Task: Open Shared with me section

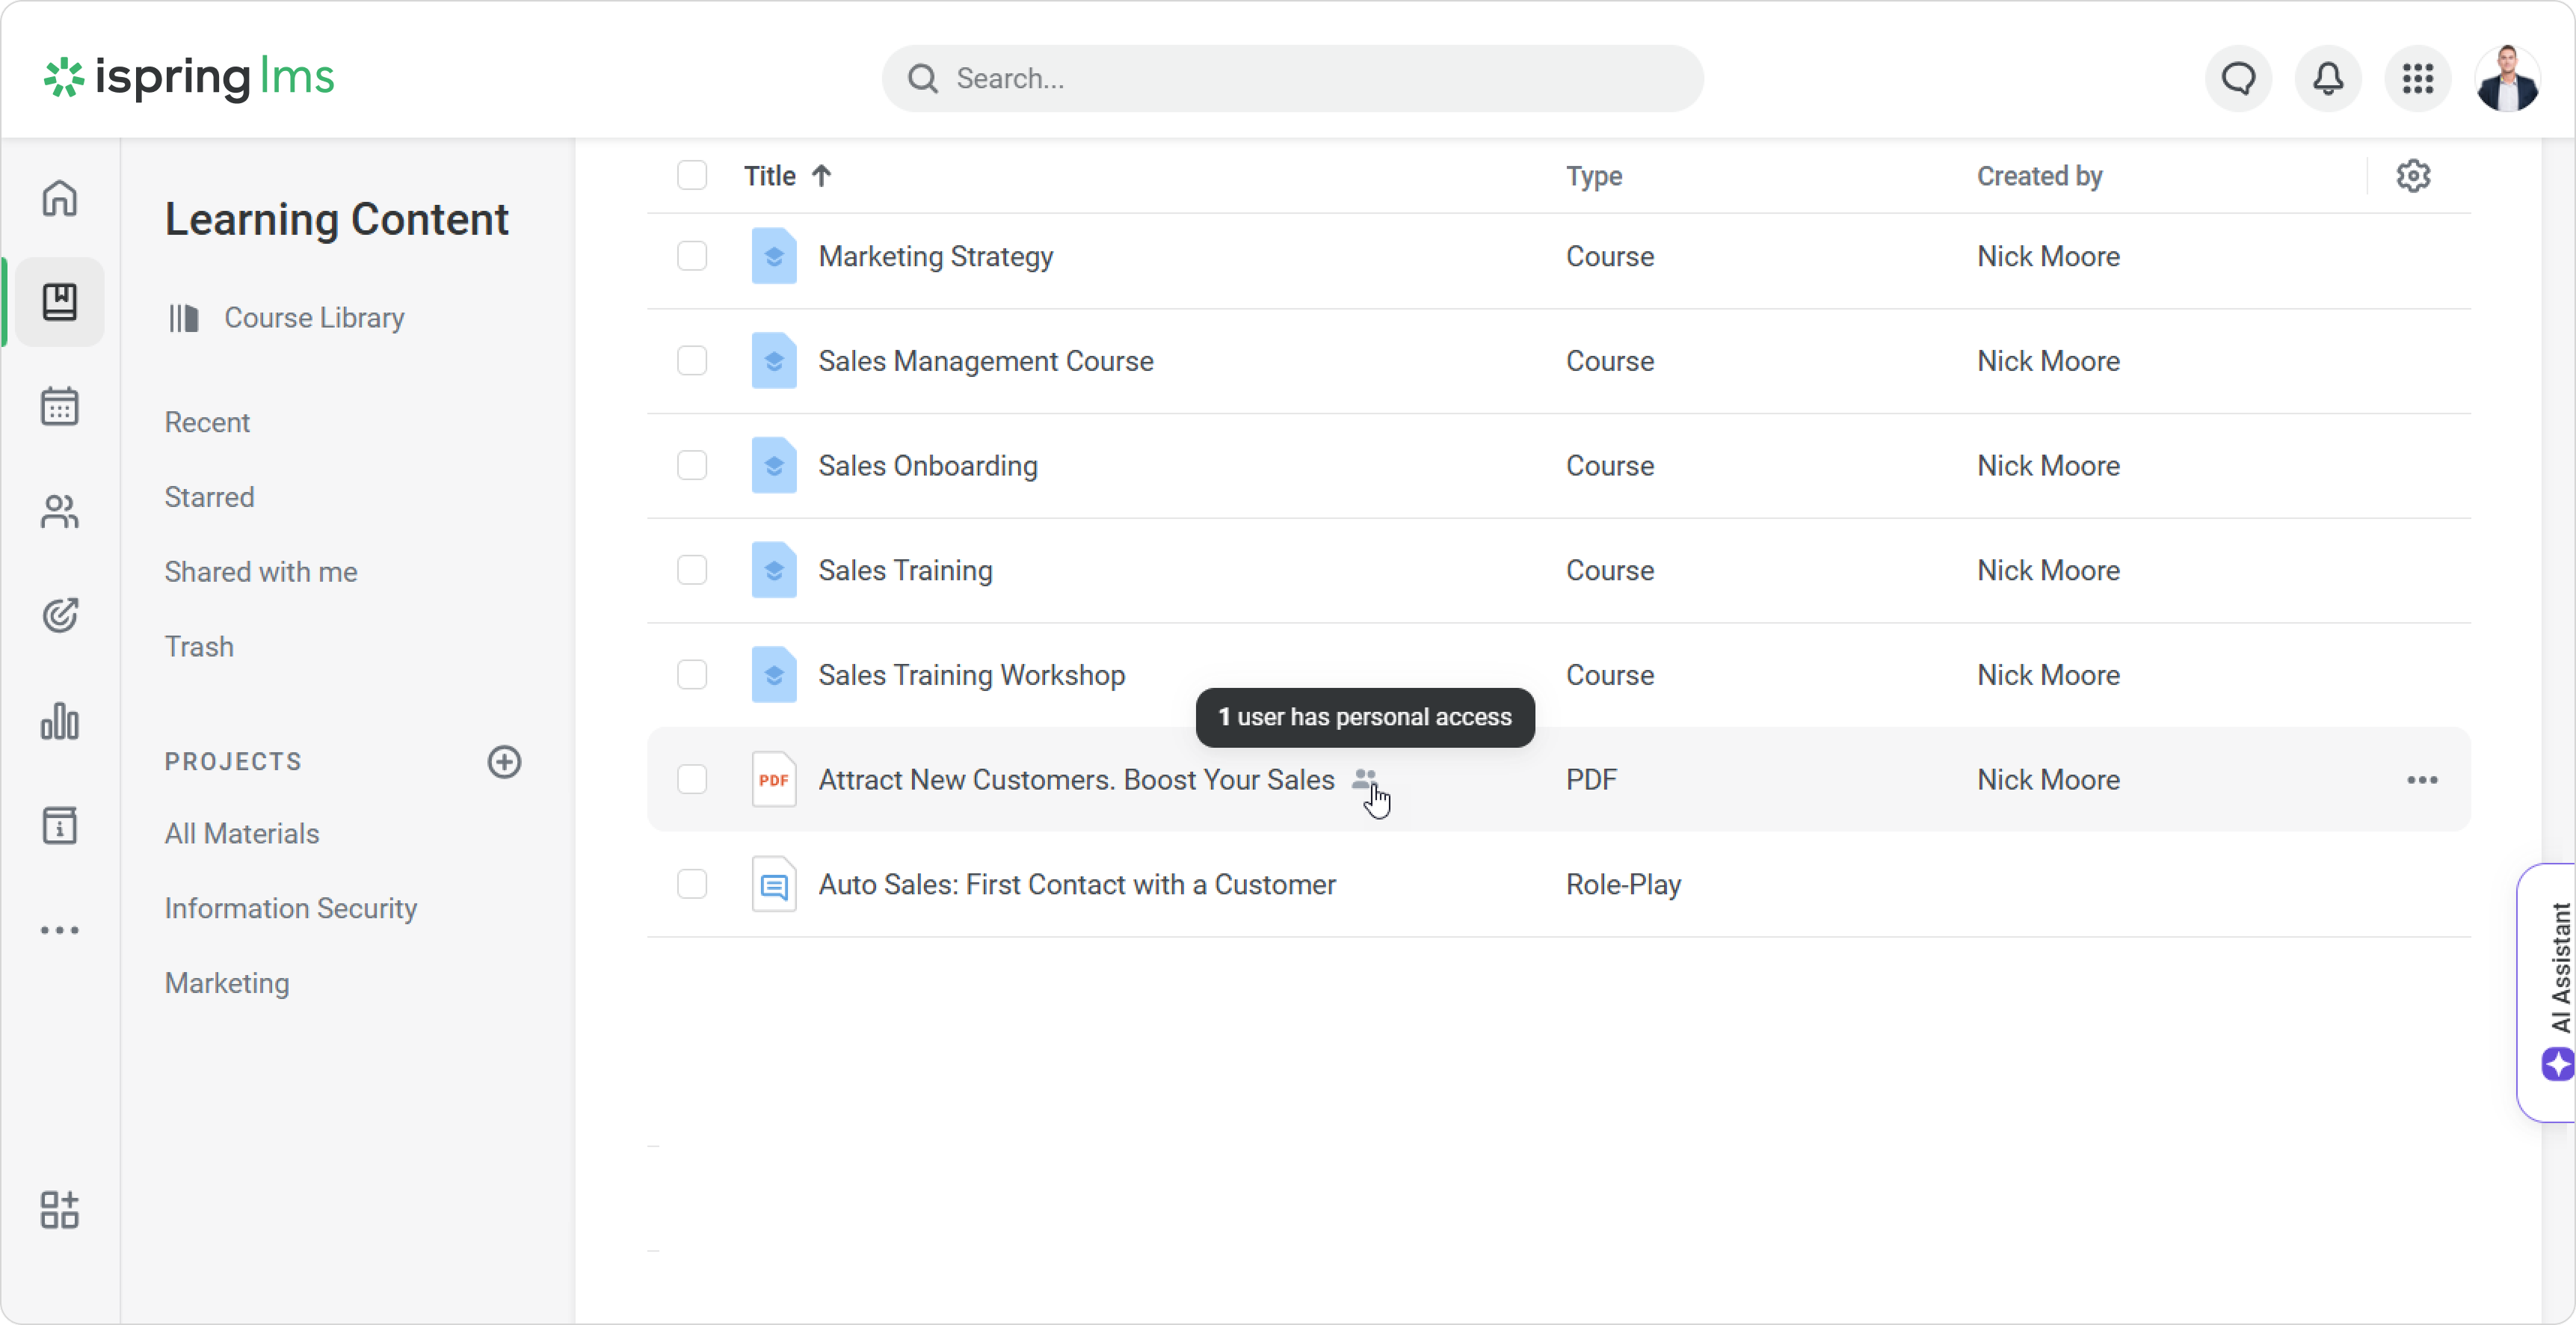Action: click(260, 572)
